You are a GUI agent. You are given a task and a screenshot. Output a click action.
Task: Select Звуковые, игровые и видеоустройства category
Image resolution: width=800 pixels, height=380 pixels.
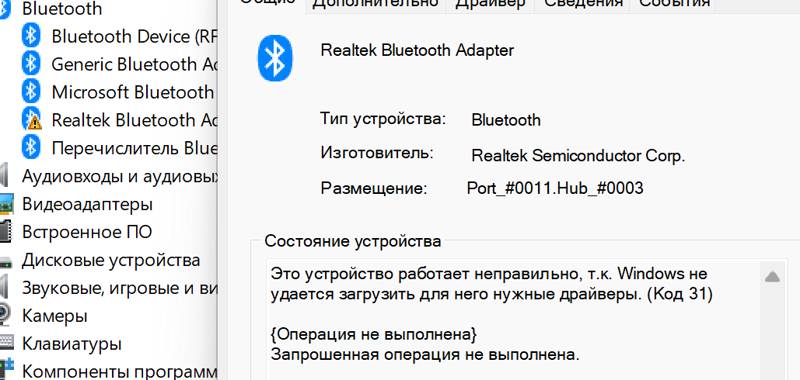[x=119, y=288]
